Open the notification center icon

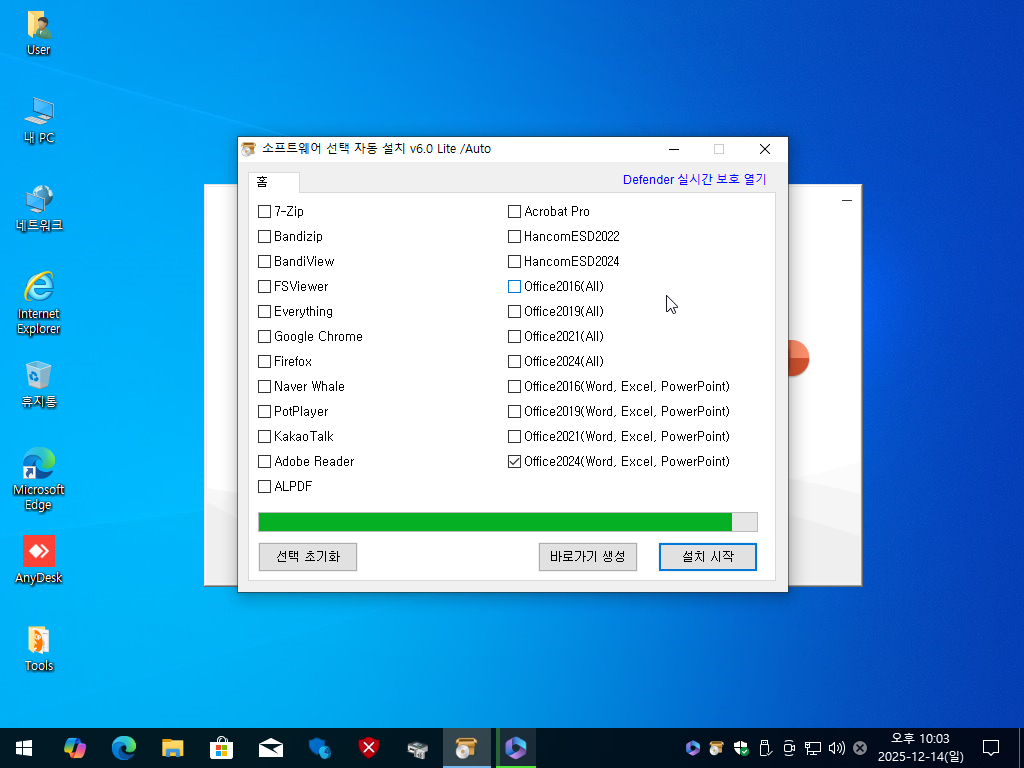991,748
